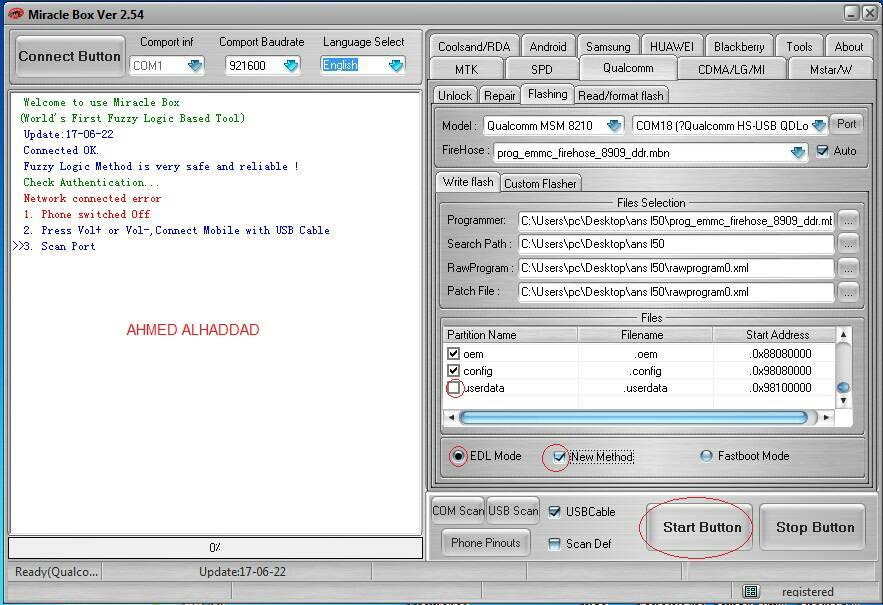Click the Programmer path input field
Screen dimensions: 883x605
pyautogui.click(x=676, y=221)
